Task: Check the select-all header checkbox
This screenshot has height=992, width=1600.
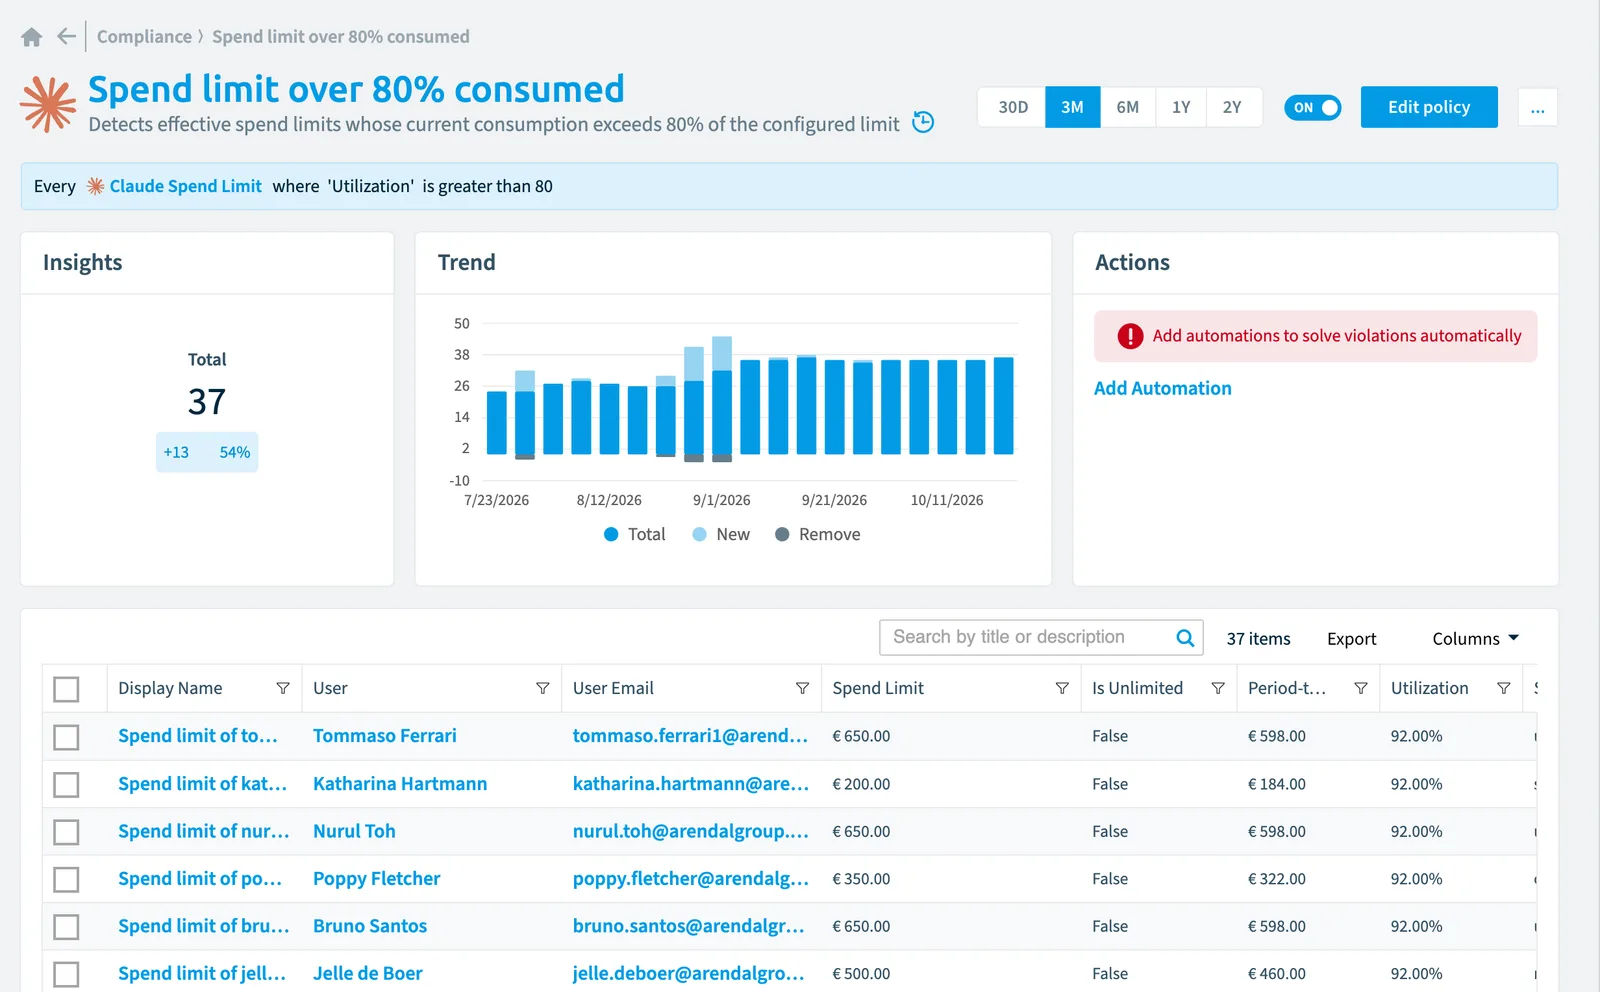Action: (x=66, y=689)
